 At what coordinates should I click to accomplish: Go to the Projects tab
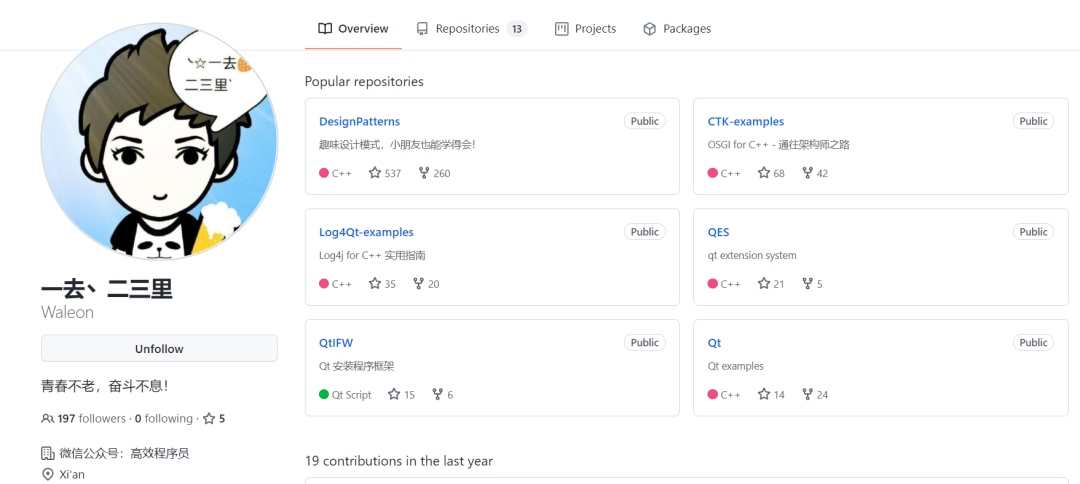tap(586, 29)
